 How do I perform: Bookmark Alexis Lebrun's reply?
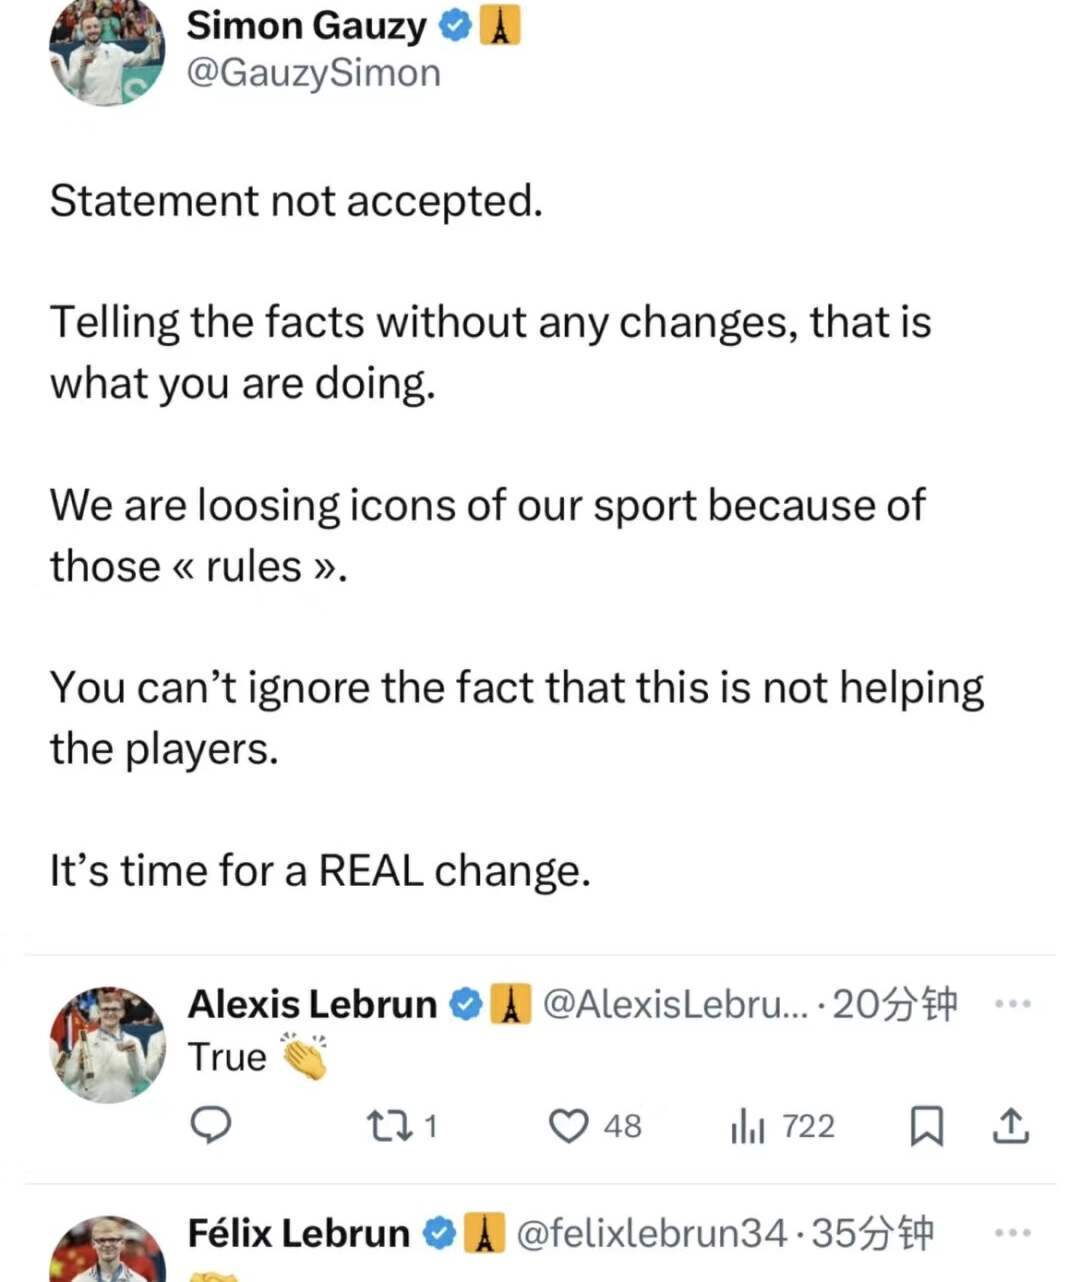(926, 1126)
